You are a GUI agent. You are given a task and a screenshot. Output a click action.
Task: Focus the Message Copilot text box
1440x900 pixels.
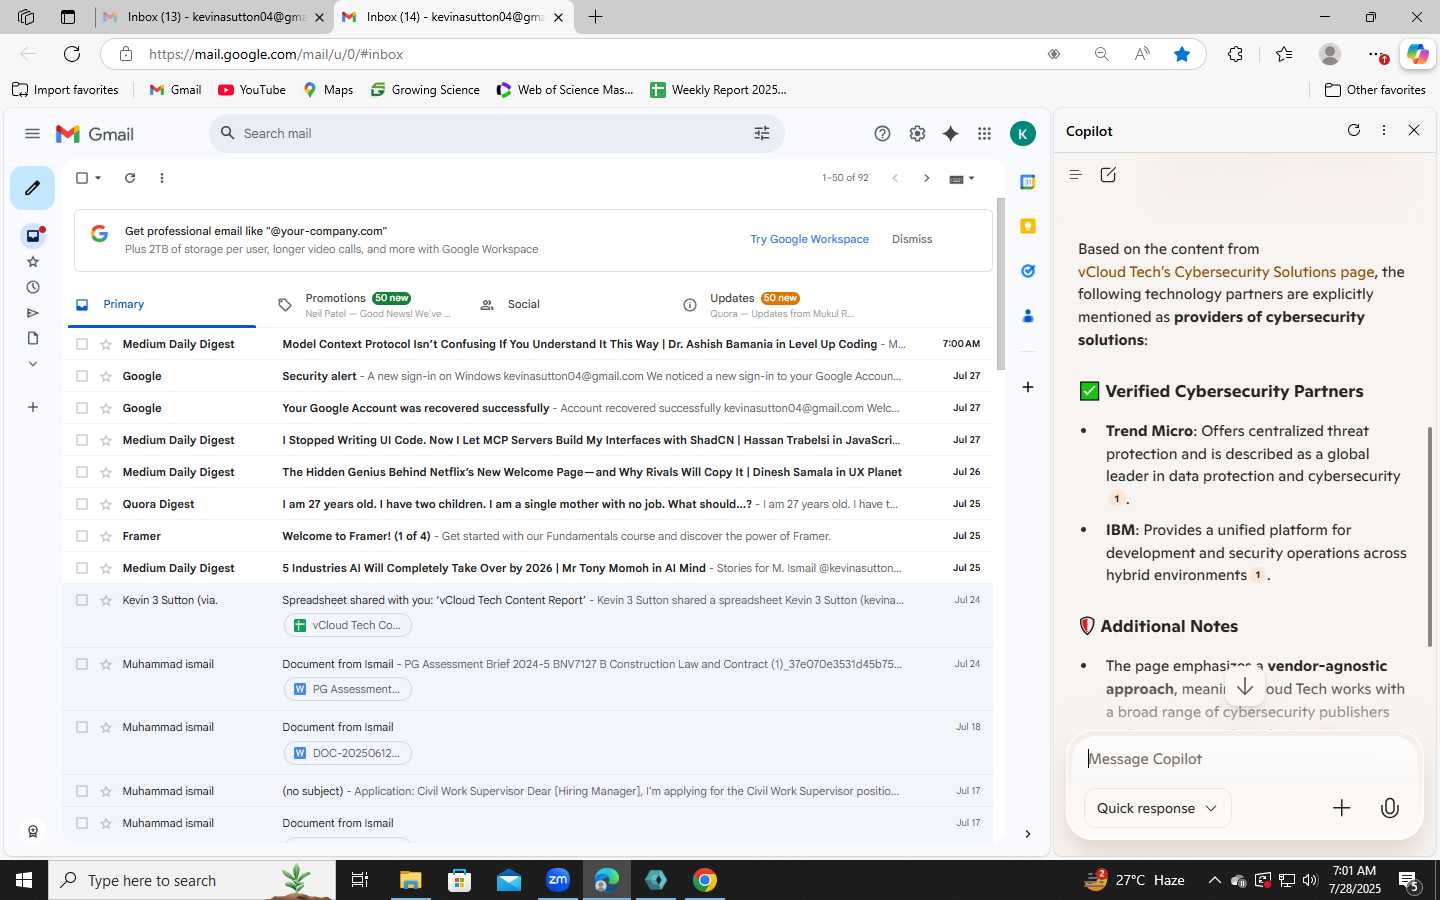pyautogui.click(x=1244, y=759)
